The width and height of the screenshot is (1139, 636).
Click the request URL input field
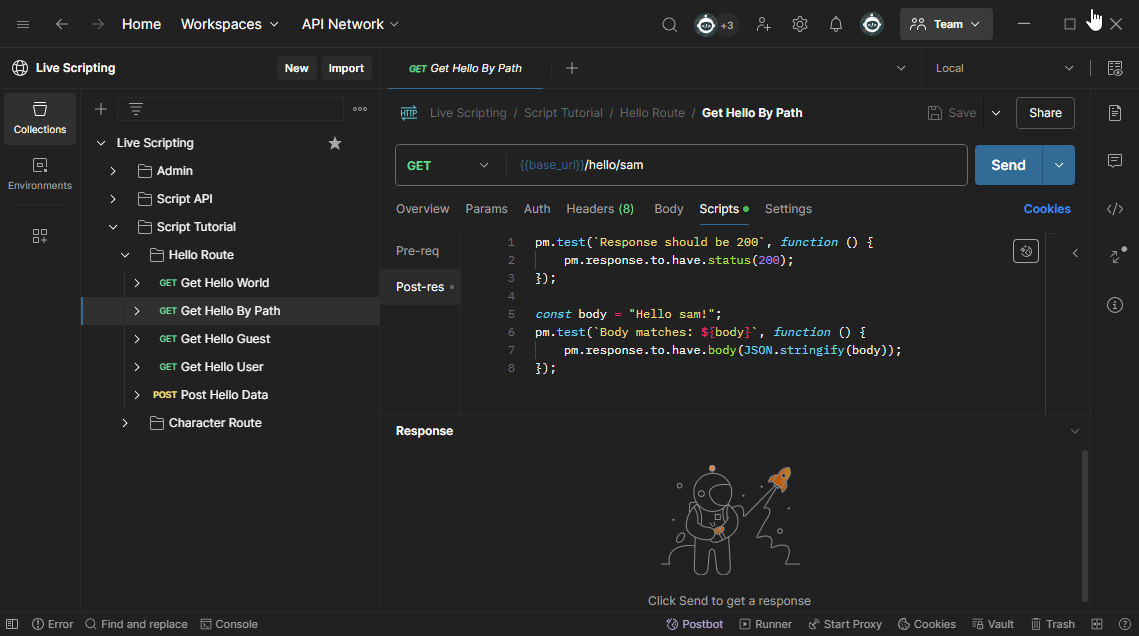click(x=737, y=166)
